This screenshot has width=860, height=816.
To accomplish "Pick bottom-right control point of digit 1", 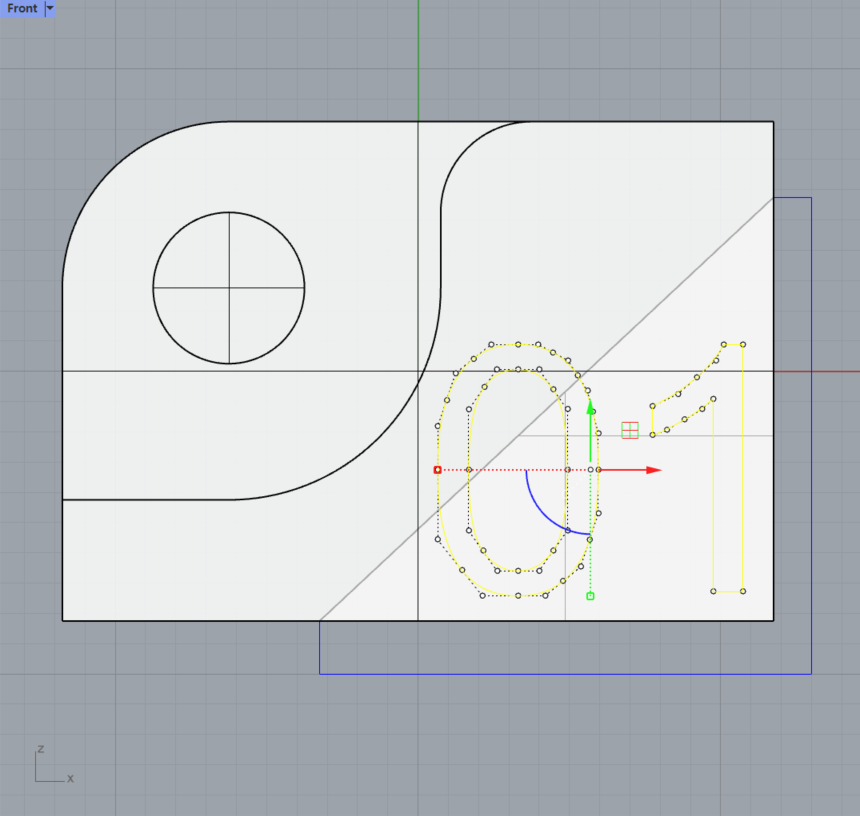I will coord(743,591).
